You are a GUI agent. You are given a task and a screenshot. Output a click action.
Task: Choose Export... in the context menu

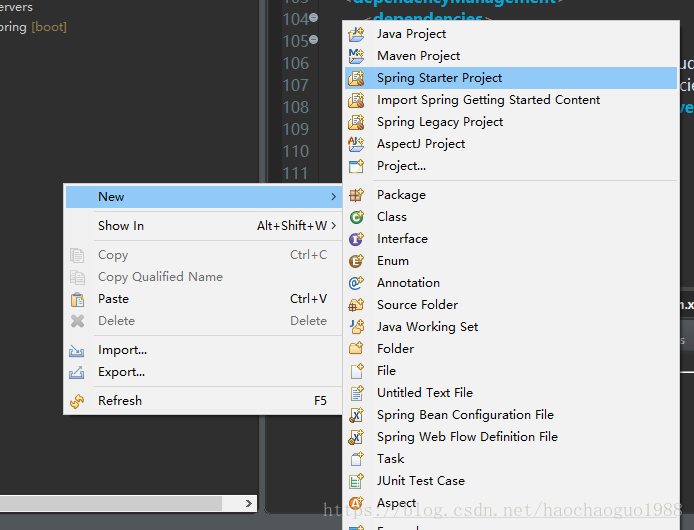click(x=204, y=372)
